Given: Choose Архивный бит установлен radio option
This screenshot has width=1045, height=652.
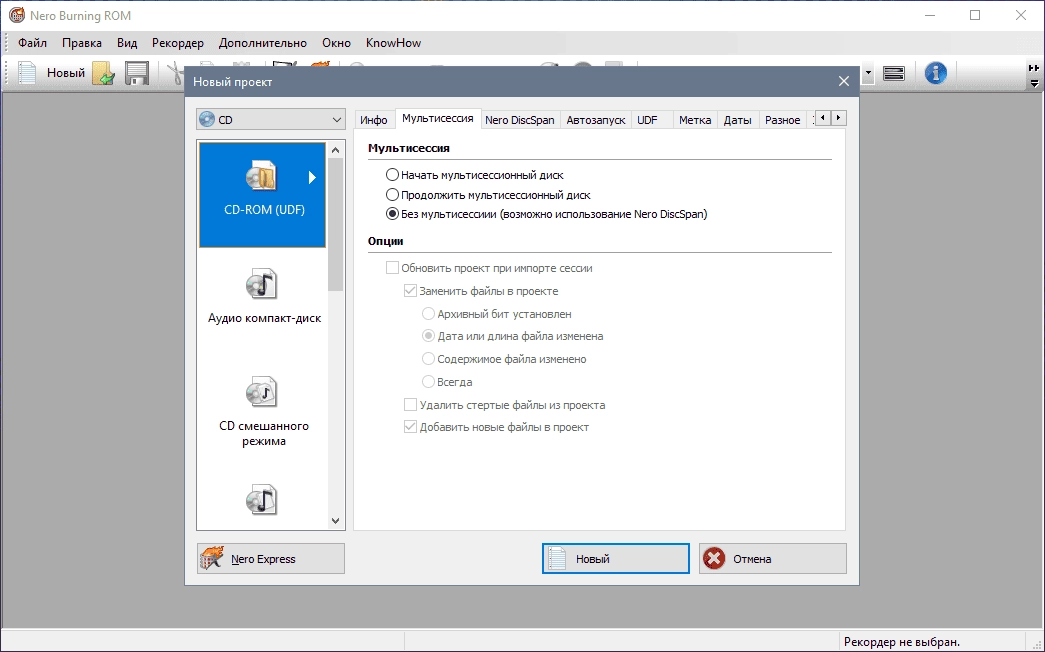Looking at the screenshot, I should [429, 313].
